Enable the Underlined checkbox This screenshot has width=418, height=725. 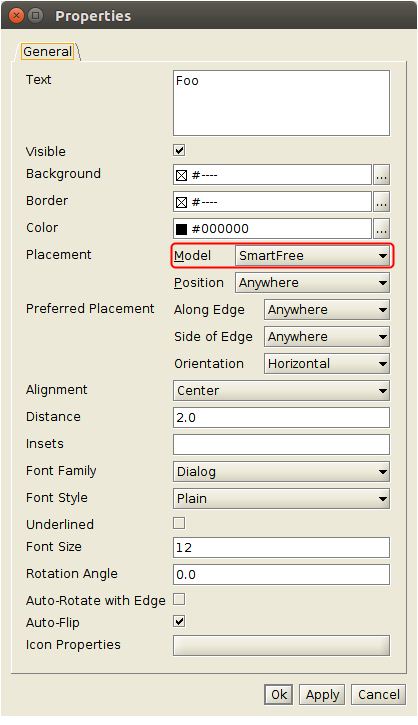click(179, 523)
